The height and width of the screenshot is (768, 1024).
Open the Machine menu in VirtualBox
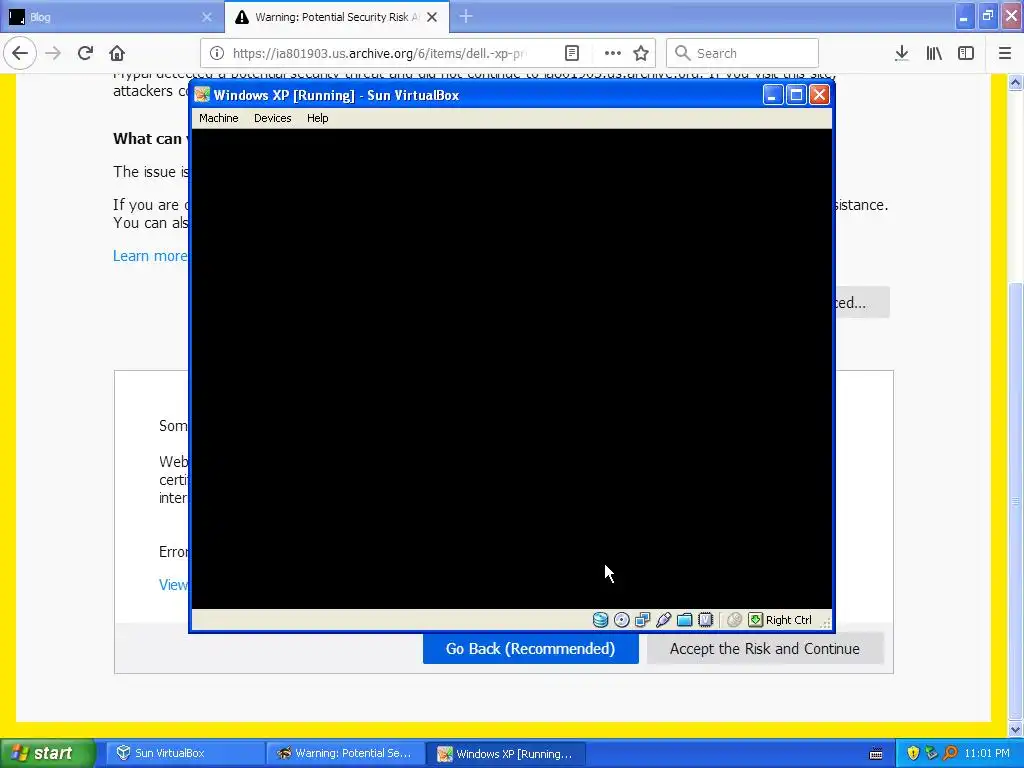click(x=219, y=118)
